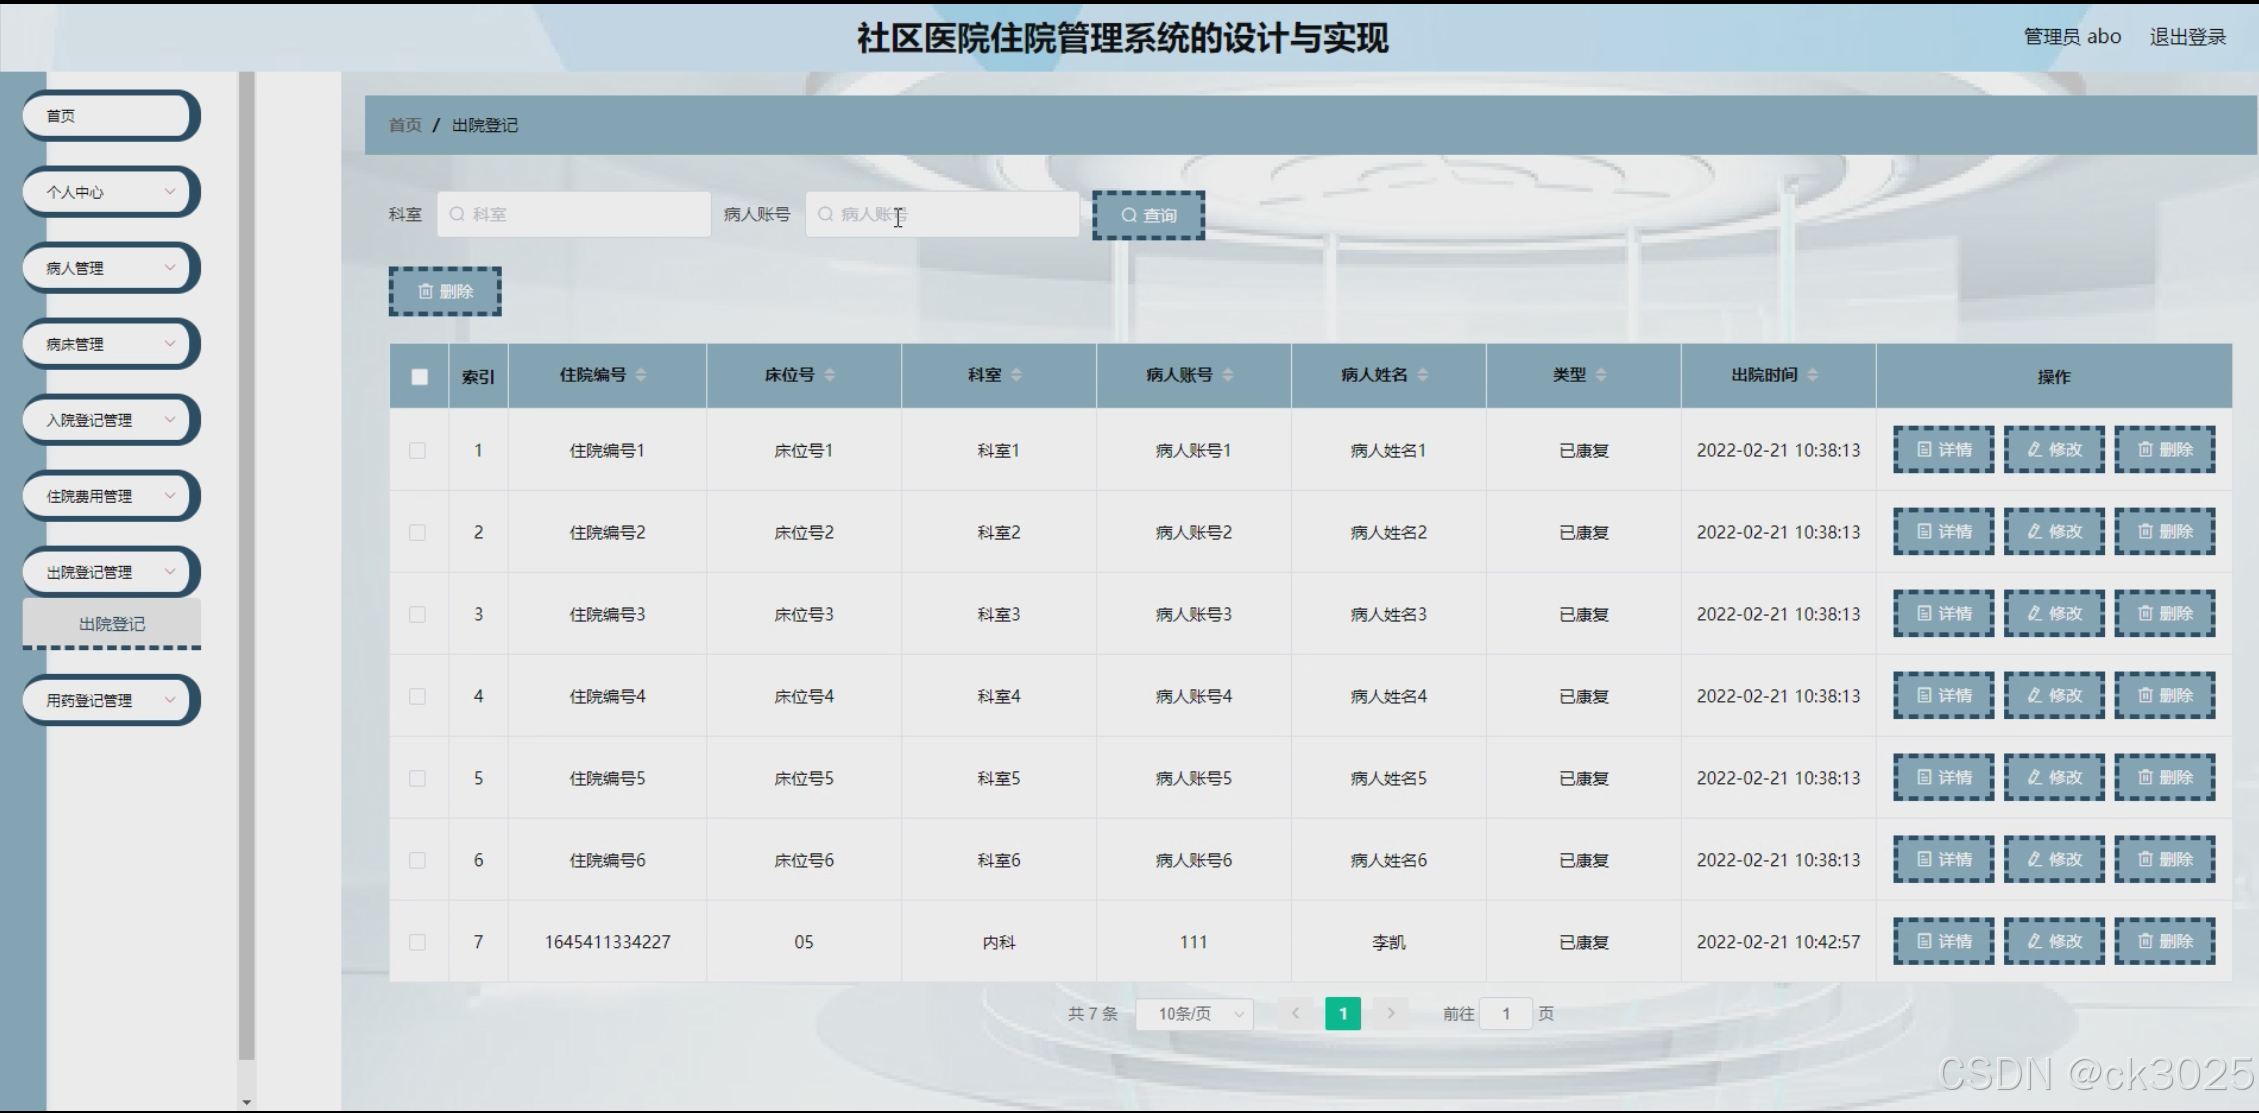Select 出院登记 submenu item in sidebar
The width and height of the screenshot is (2259, 1113).
pos(112,624)
